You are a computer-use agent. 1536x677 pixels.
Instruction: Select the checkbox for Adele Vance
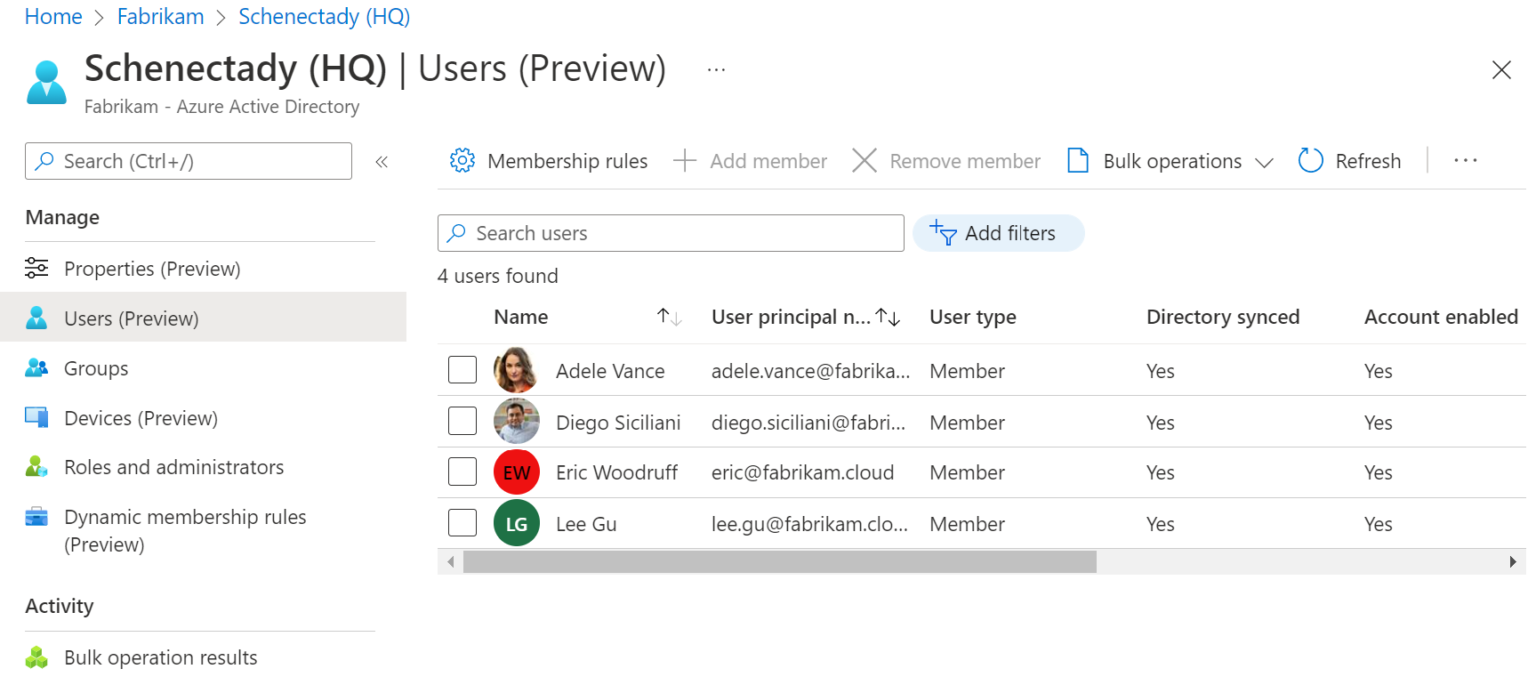(462, 370)
